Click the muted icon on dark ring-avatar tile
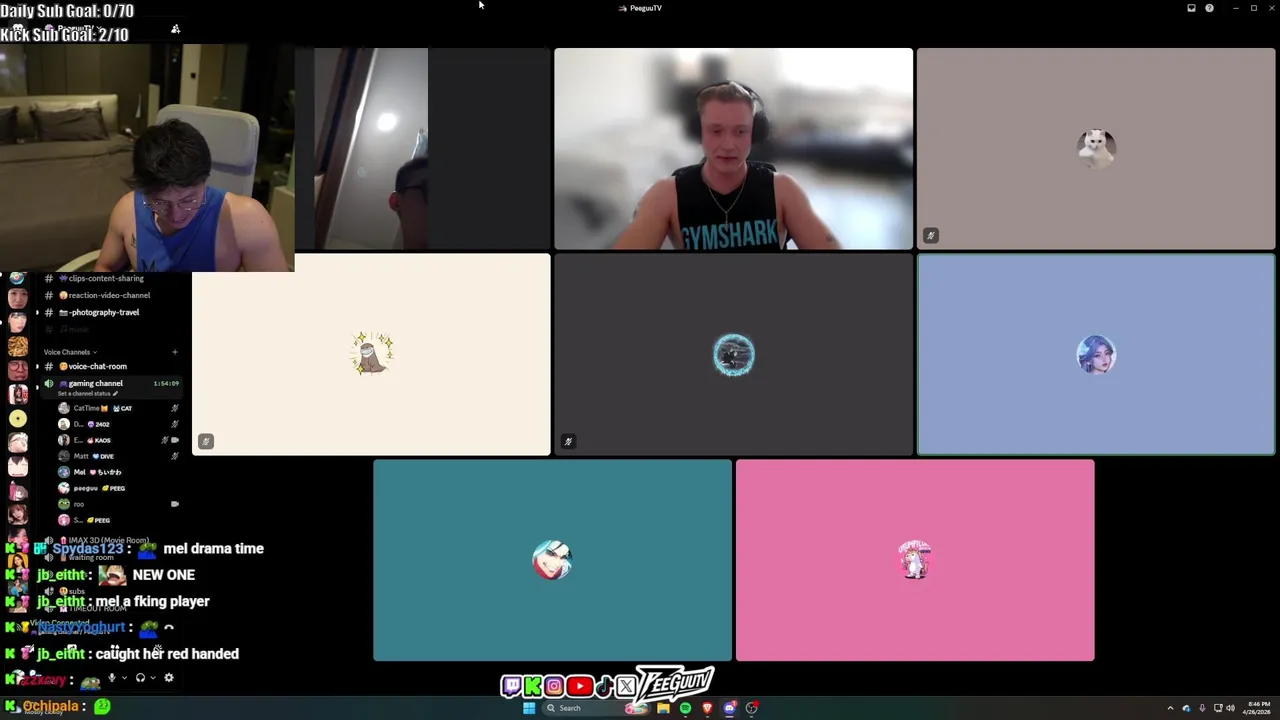This screenshot has height=720, width=1280. [568, 441]
